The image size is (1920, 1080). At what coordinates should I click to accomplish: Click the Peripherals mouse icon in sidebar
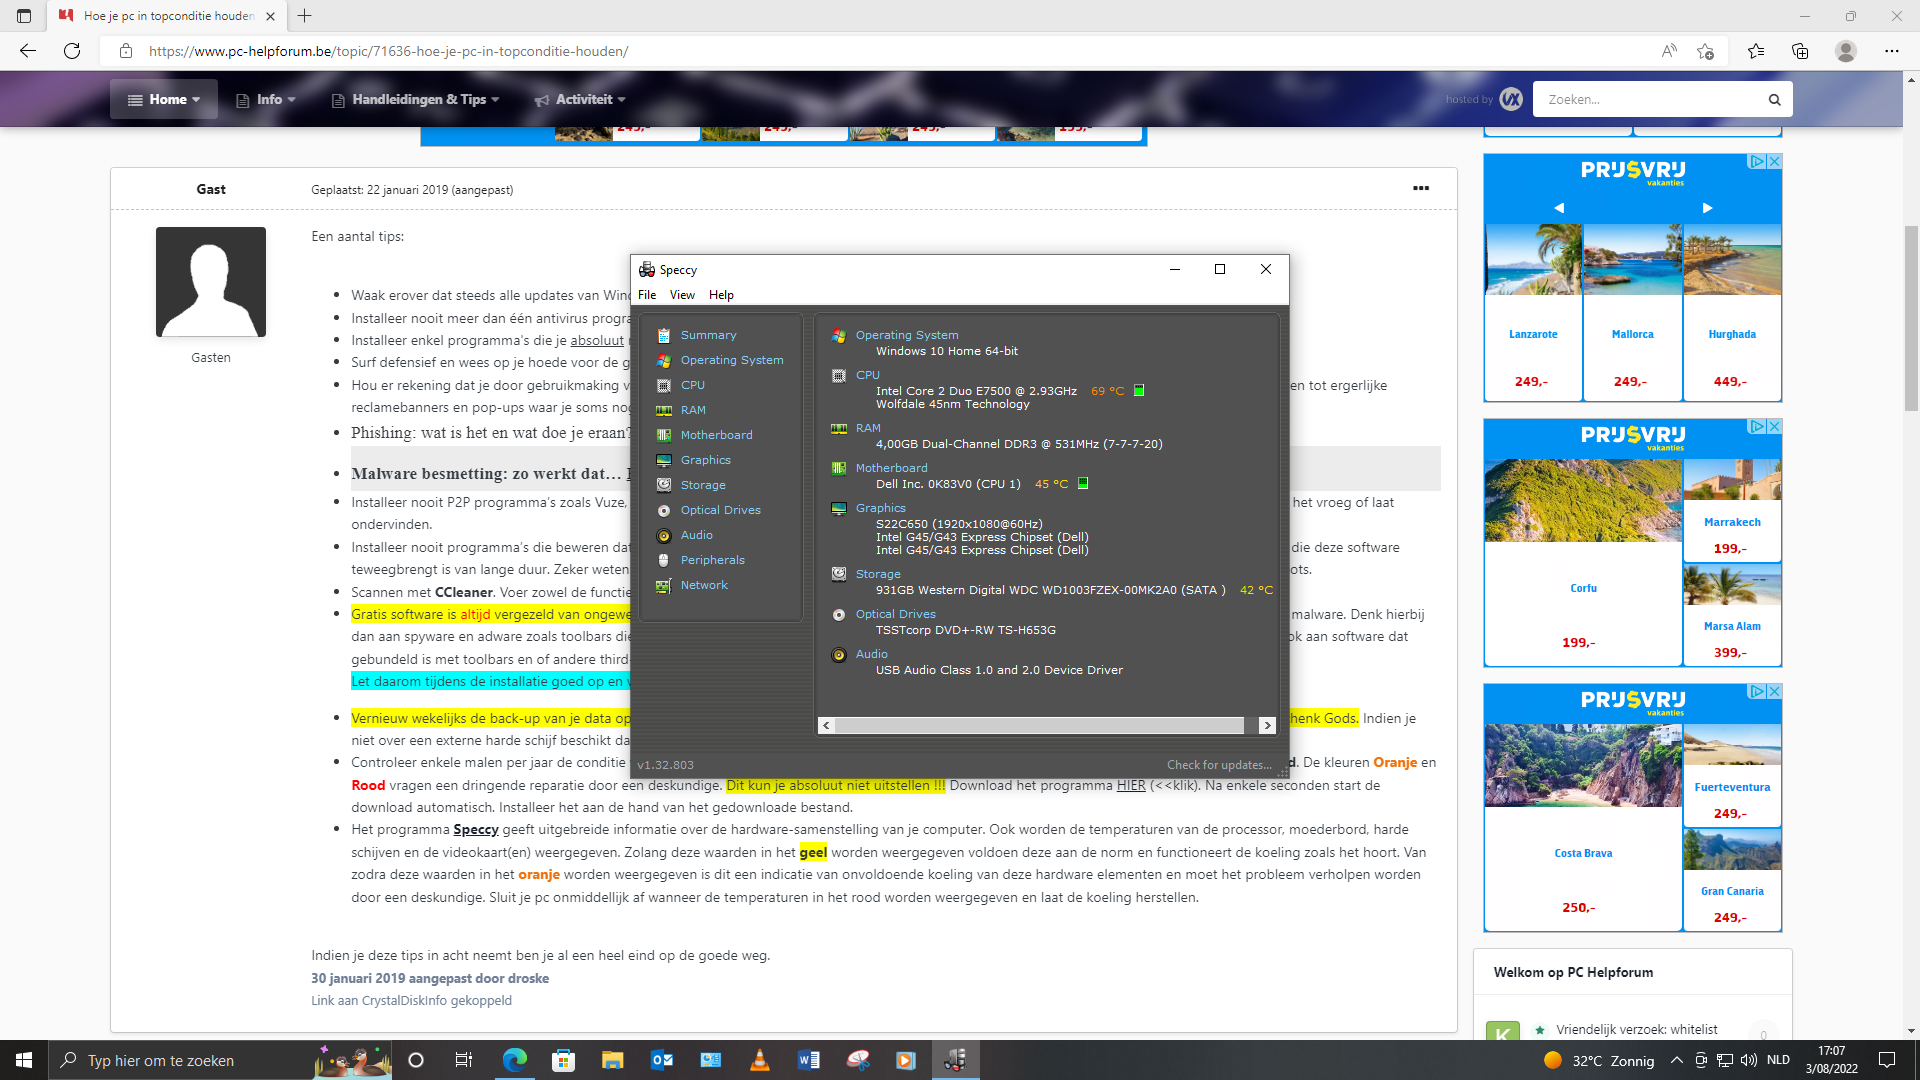(x=663, y=560)
